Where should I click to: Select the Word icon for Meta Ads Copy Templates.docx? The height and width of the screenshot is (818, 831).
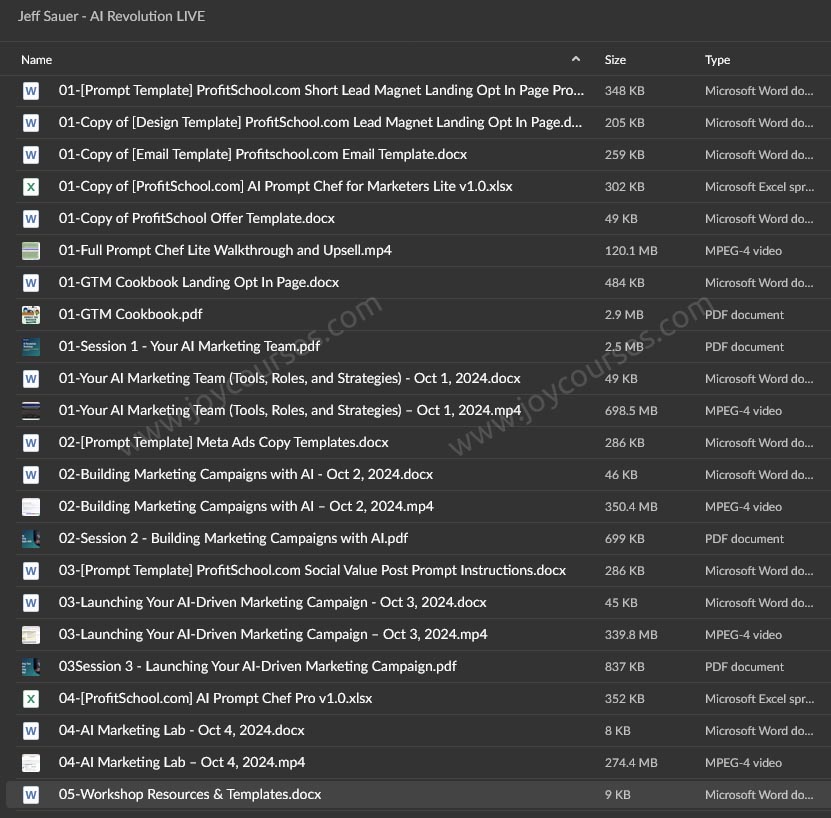coord(31,443)
